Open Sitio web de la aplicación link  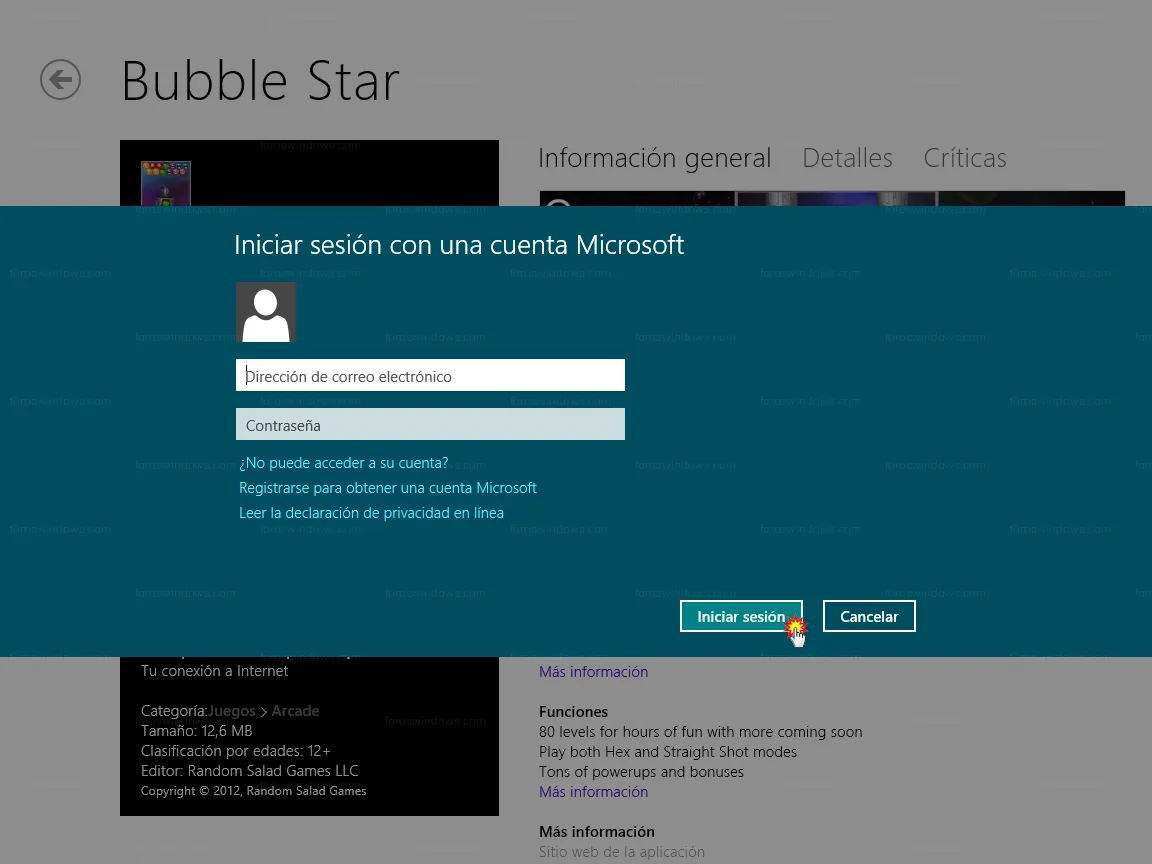tap(622, 852)
